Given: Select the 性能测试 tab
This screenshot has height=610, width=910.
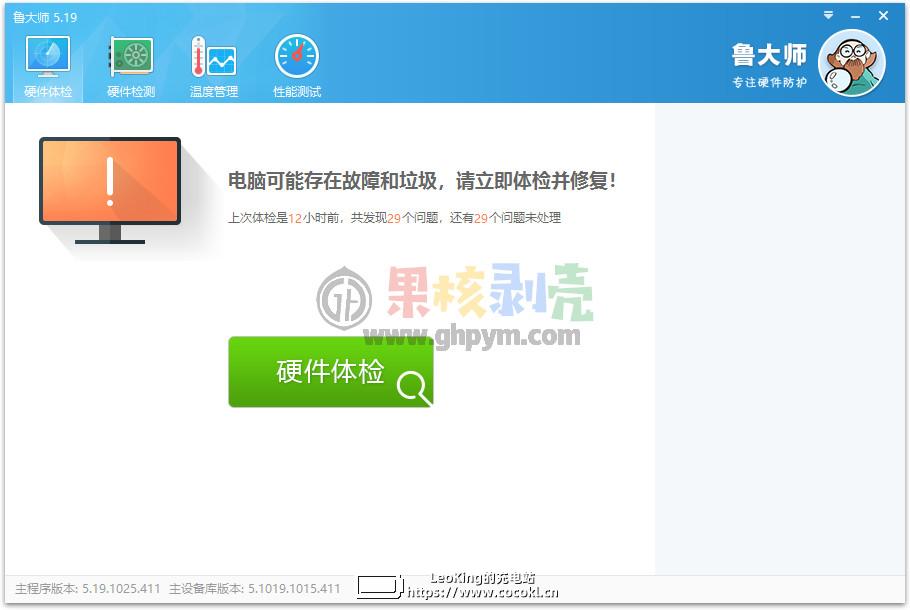Looking at the screenshot, I should click(x=297, y=66).
